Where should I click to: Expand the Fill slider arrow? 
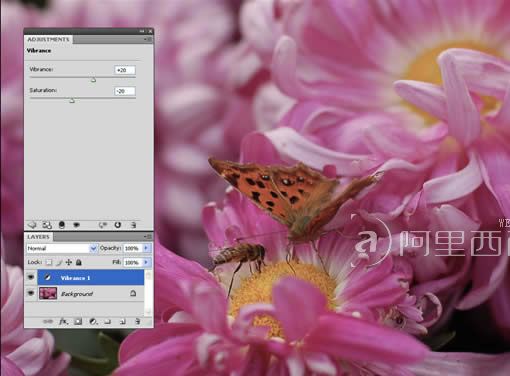click(146, 262)
